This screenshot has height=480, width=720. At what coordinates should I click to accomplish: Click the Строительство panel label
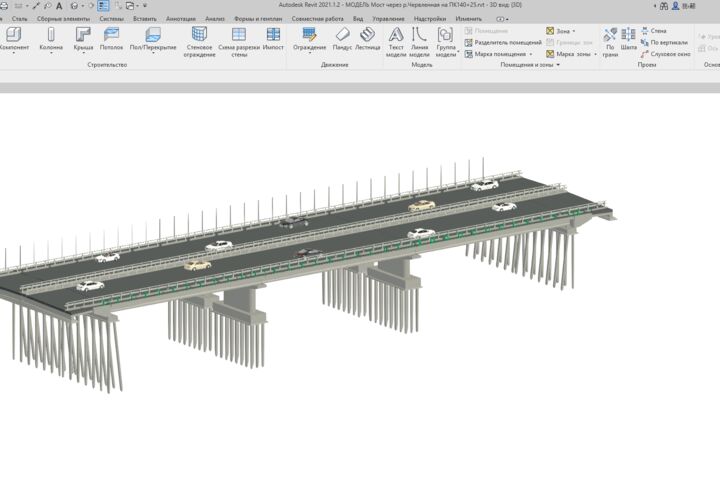tap(107, 65)
